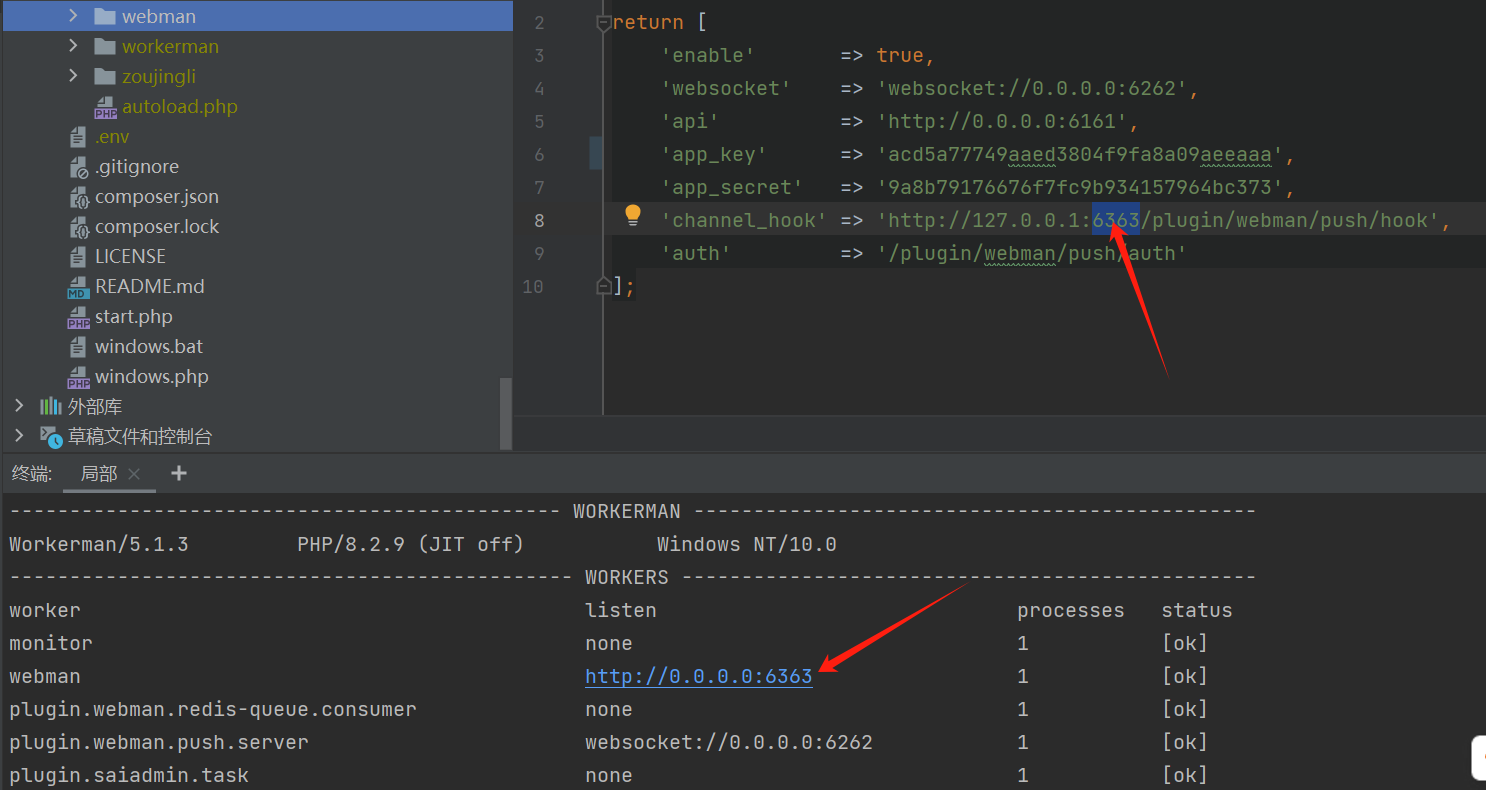The height and width of the screenshot is (790, 1486).
Task: Open the LICENSE file
Action: coord(131,256)
